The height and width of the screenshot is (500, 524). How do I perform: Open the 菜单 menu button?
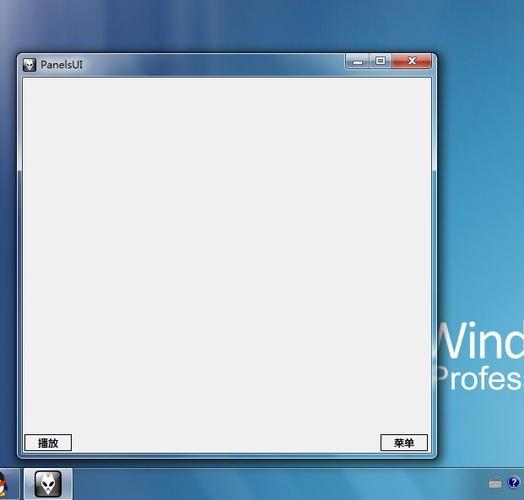[x=404, y=443]
